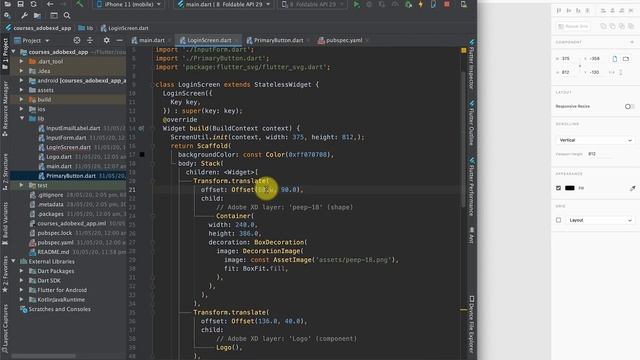Viewport: 640px width, 360px height.
Task: Expand the build folder
Action: click(22, 99)
